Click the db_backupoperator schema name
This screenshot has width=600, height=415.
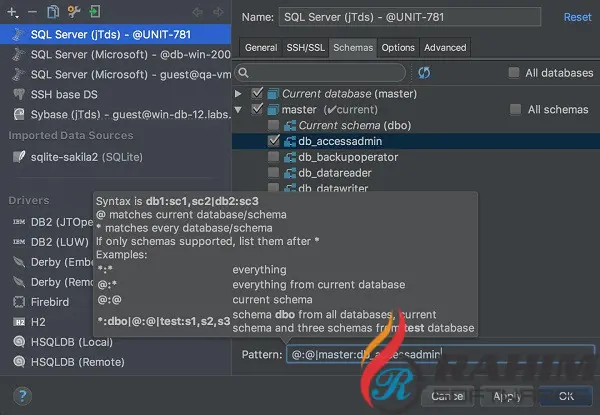(x=348, y=157)
